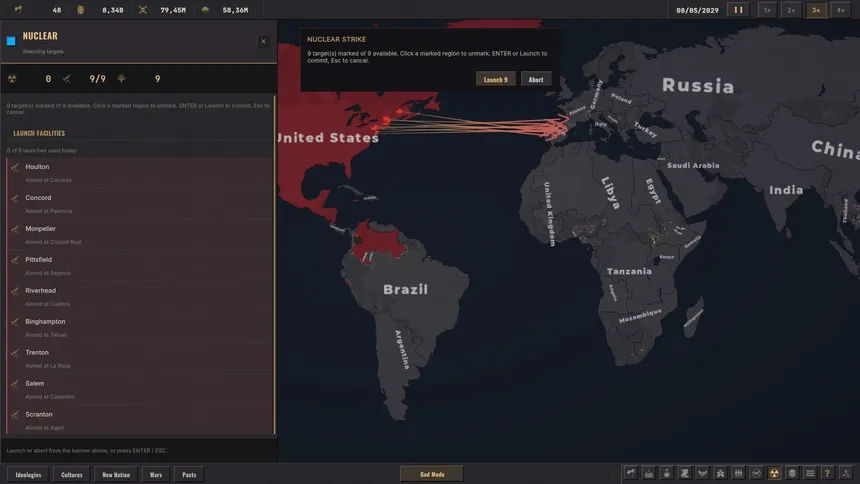Viewport: 860px width, 484px height.
Task: Click the Russia label on the map
Action: tap(698, 86)
